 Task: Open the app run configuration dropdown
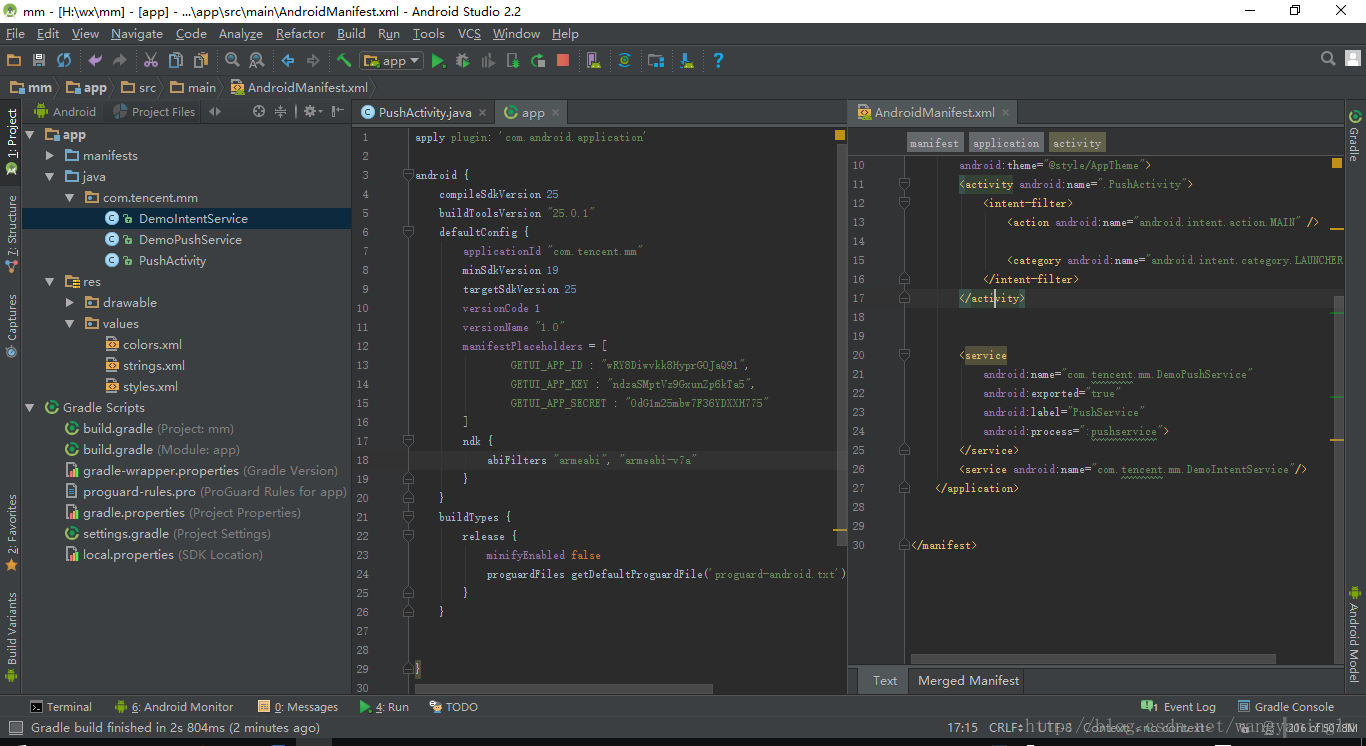(392, 60)
